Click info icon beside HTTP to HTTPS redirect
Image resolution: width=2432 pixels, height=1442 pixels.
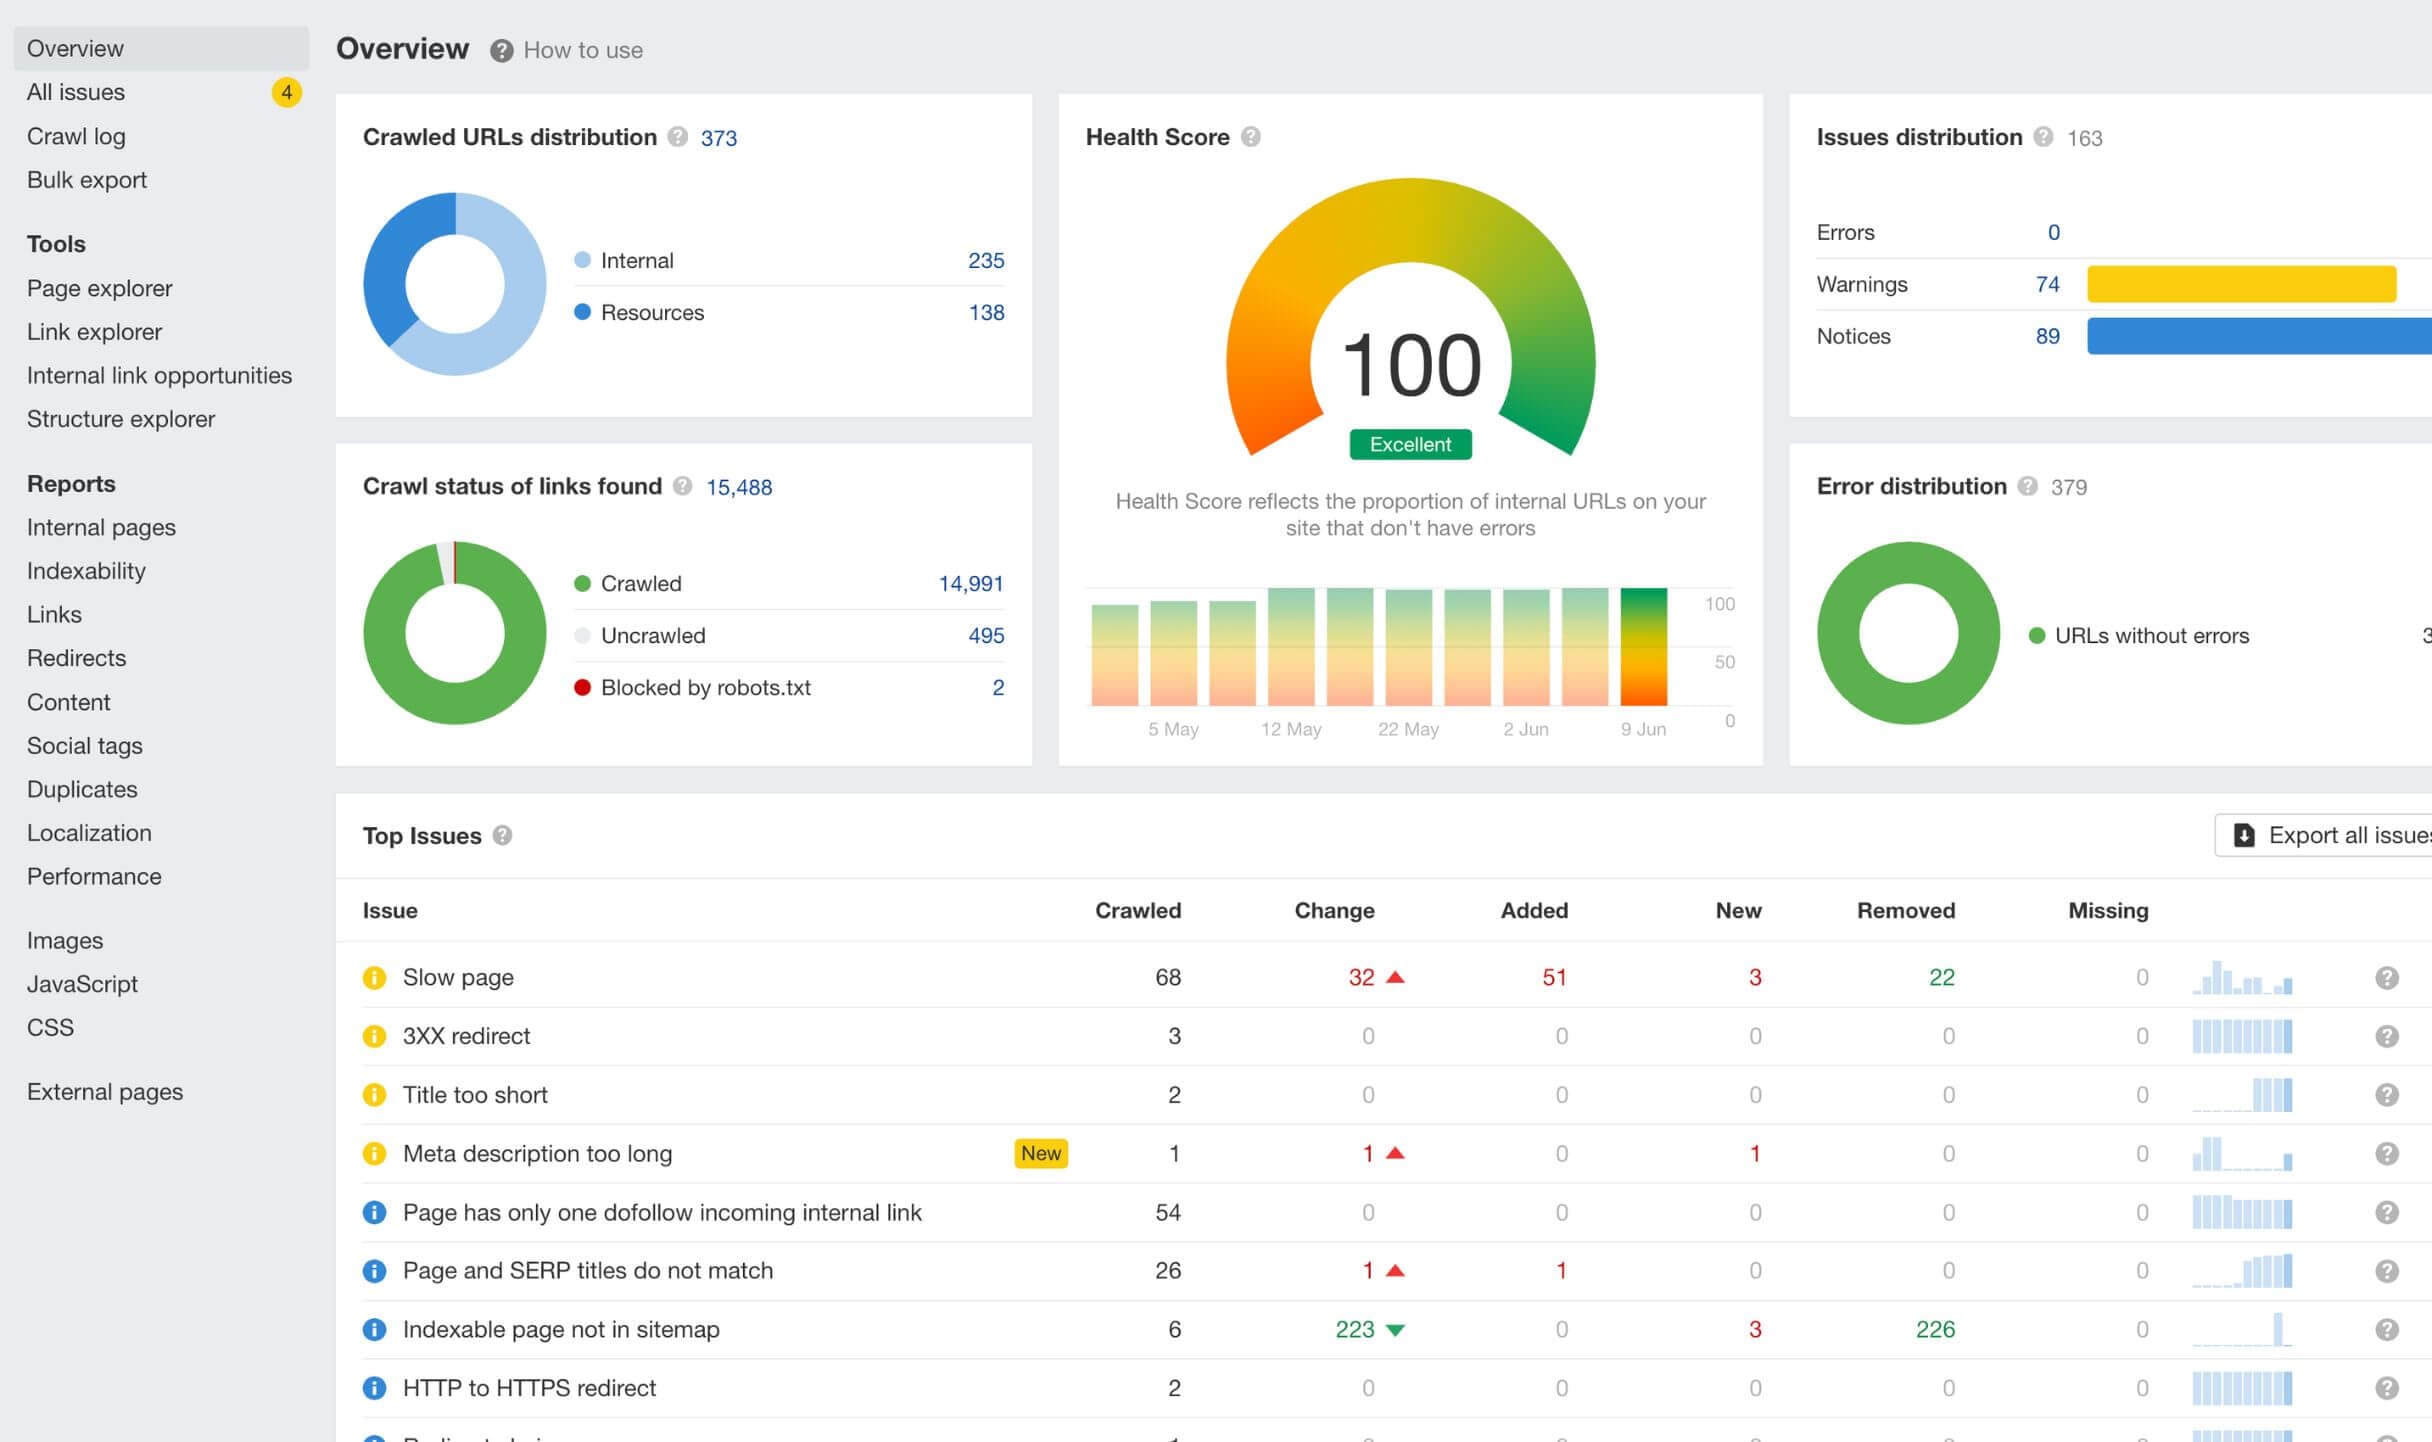374,1388
